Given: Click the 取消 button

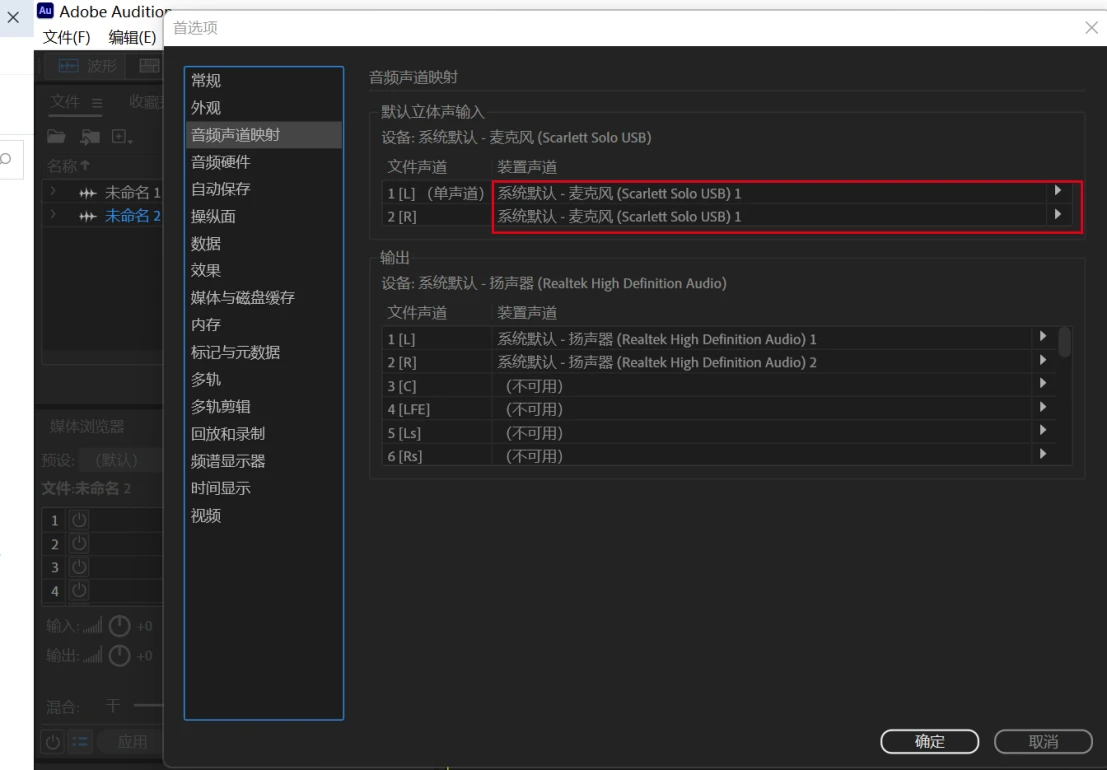Looking at the screenshot, I should 1043,741.
